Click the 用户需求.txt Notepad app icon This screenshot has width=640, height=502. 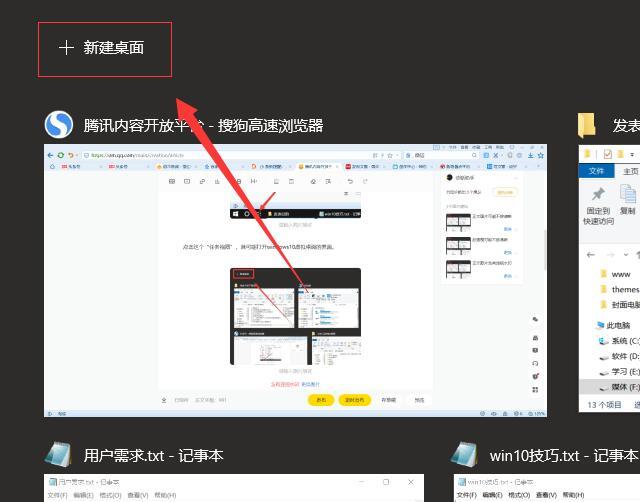(x=58, y=454)
